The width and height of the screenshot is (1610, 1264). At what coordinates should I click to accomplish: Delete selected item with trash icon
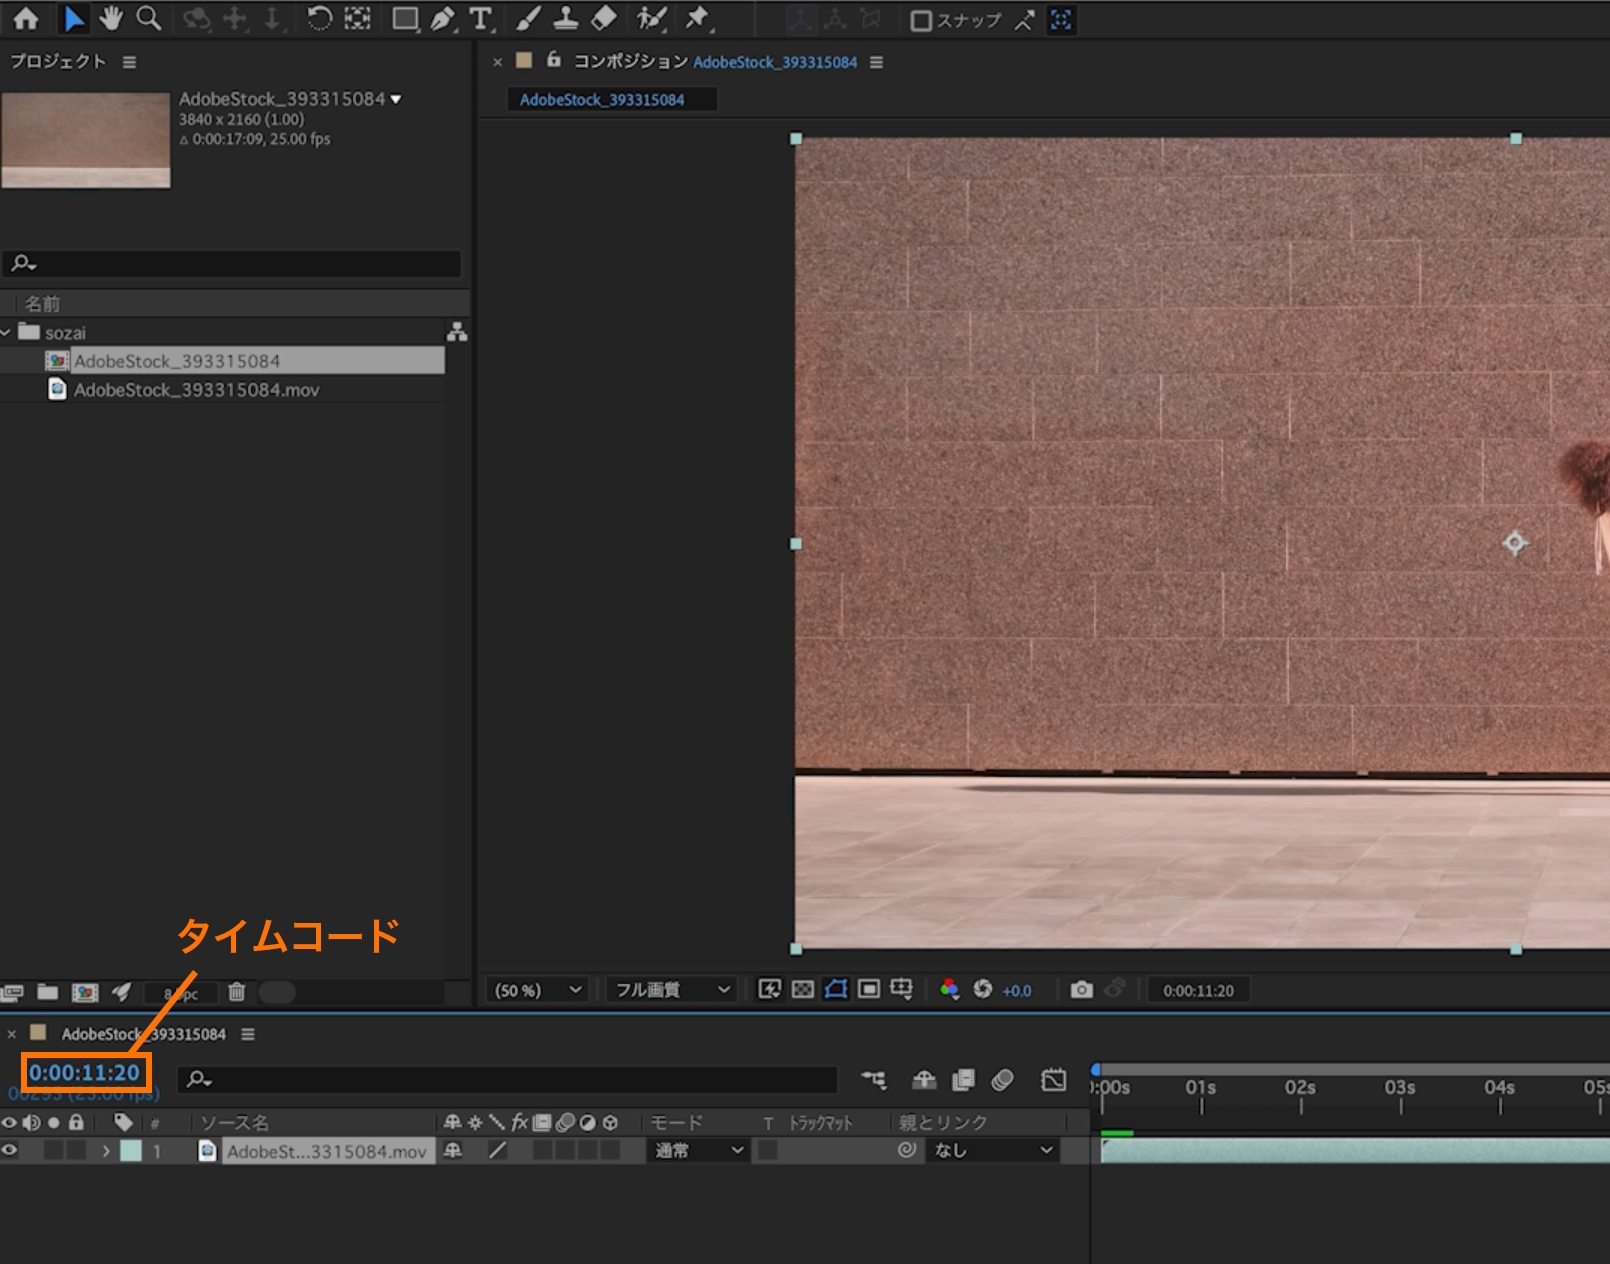[x=236, y=992]
